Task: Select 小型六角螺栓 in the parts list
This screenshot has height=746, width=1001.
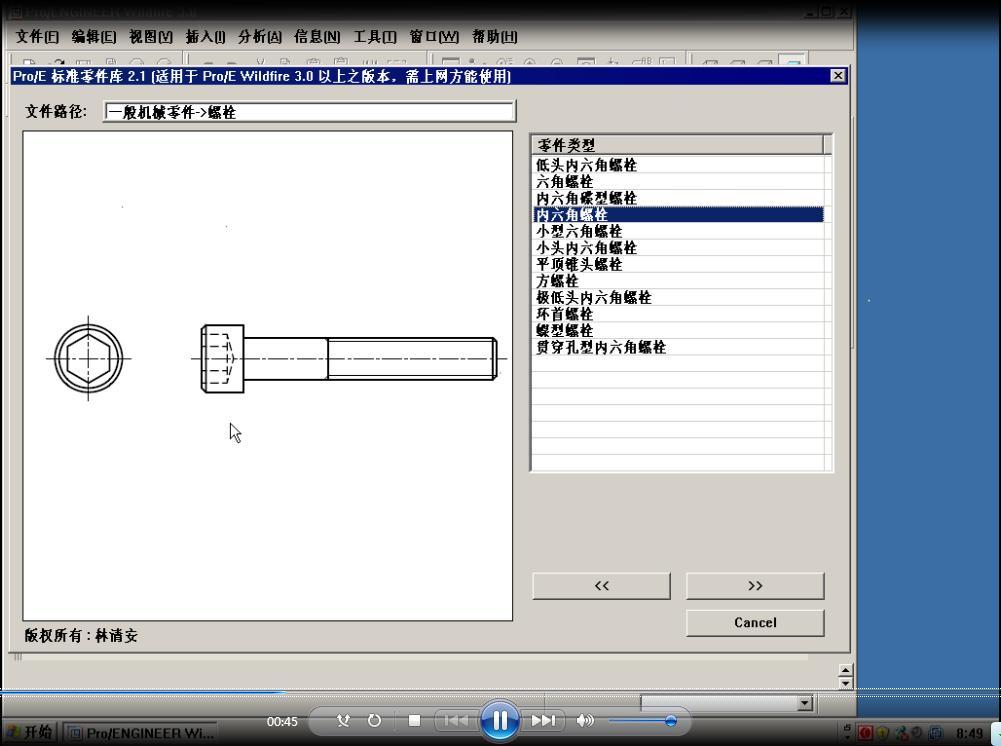Action: (678, 231)
